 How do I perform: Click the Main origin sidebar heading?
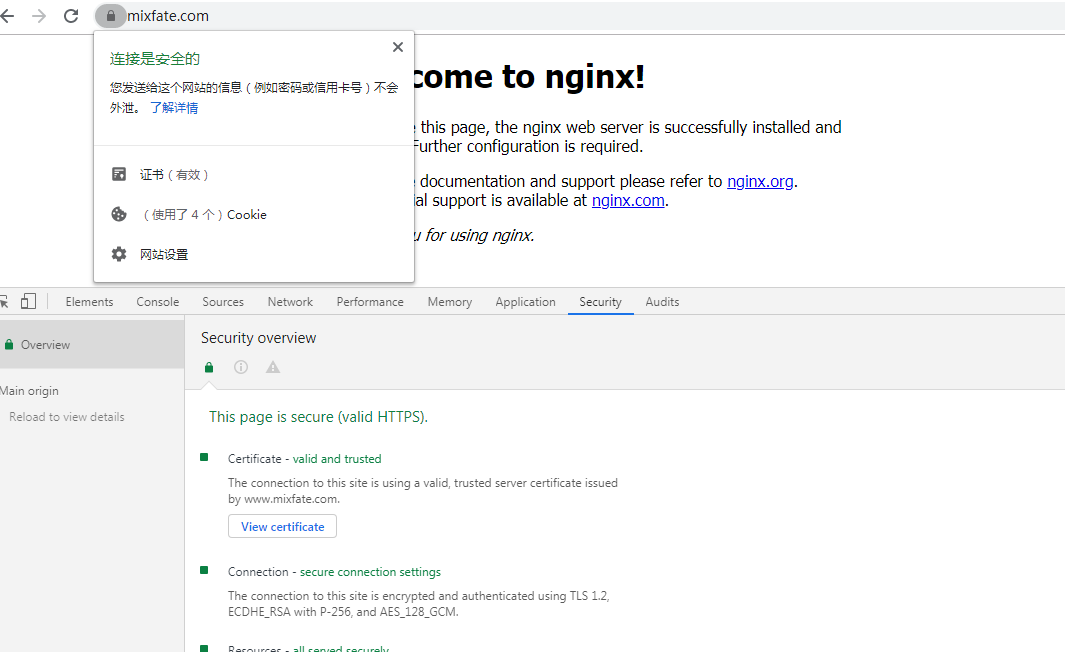tap(29, 391)
